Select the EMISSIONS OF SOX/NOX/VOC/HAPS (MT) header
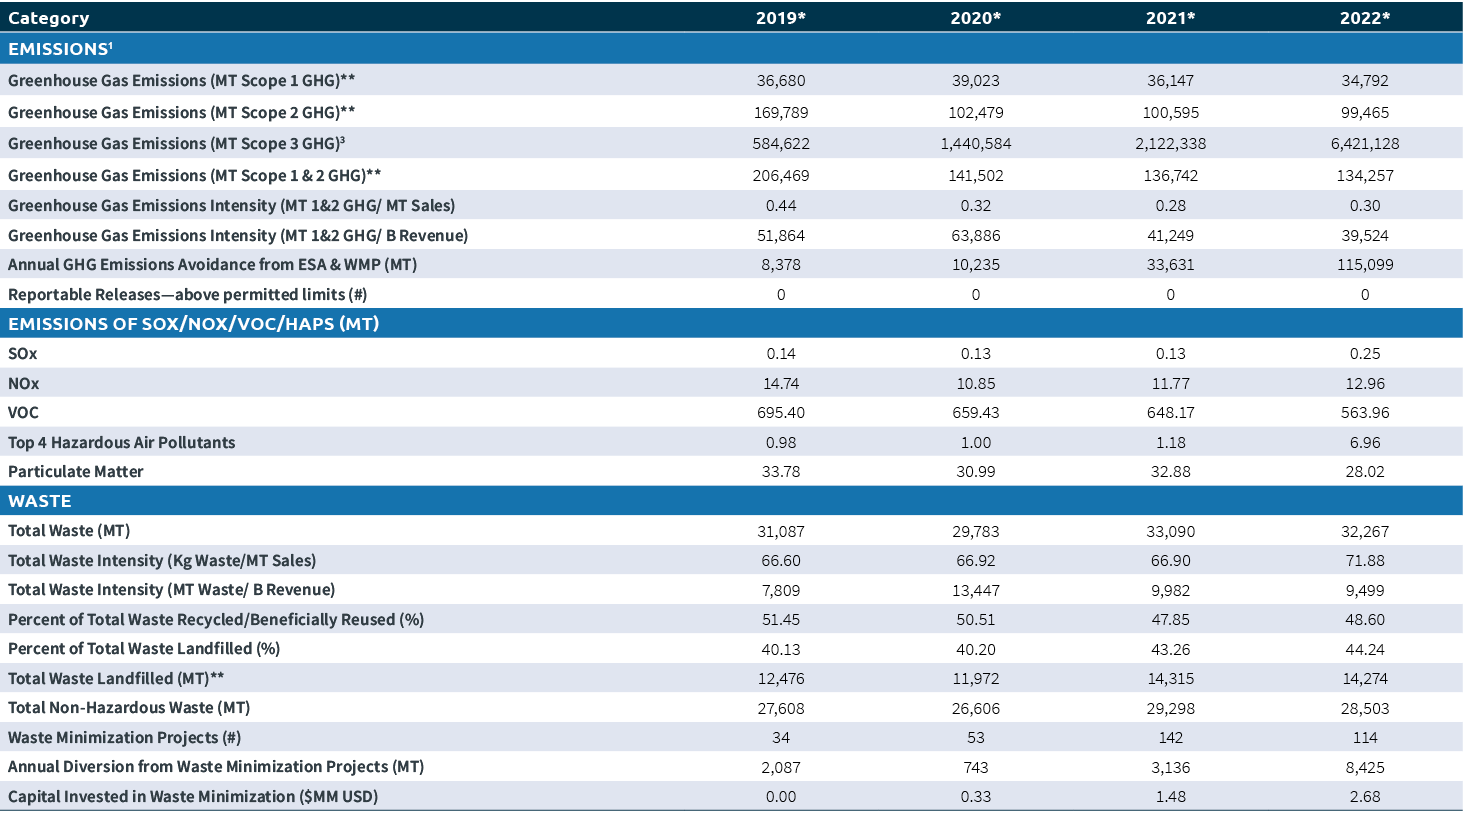This screenshot has height=833, width=1468. tap(193, 324)
